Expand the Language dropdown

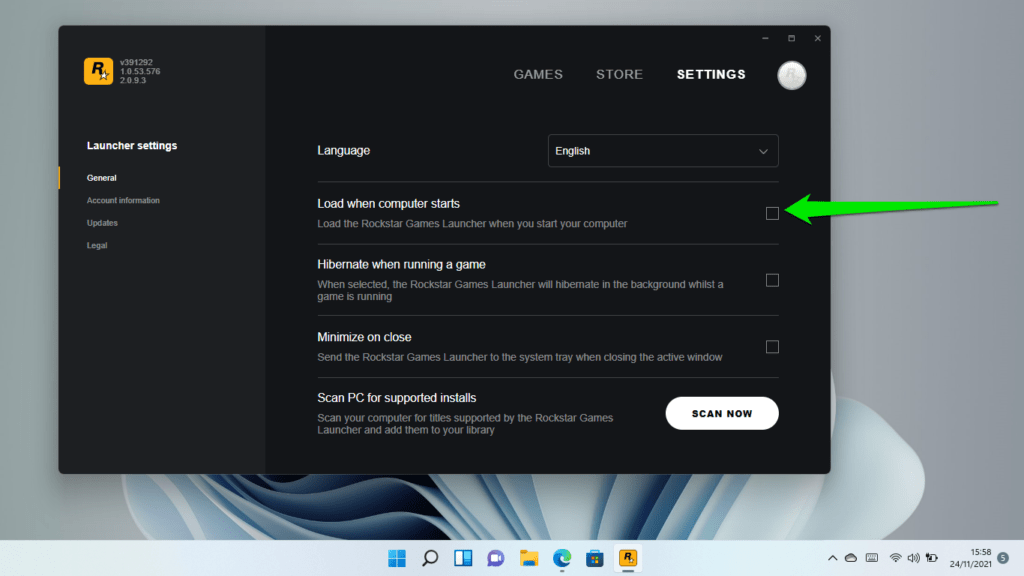pyautogui.click(x=663, y=151)
